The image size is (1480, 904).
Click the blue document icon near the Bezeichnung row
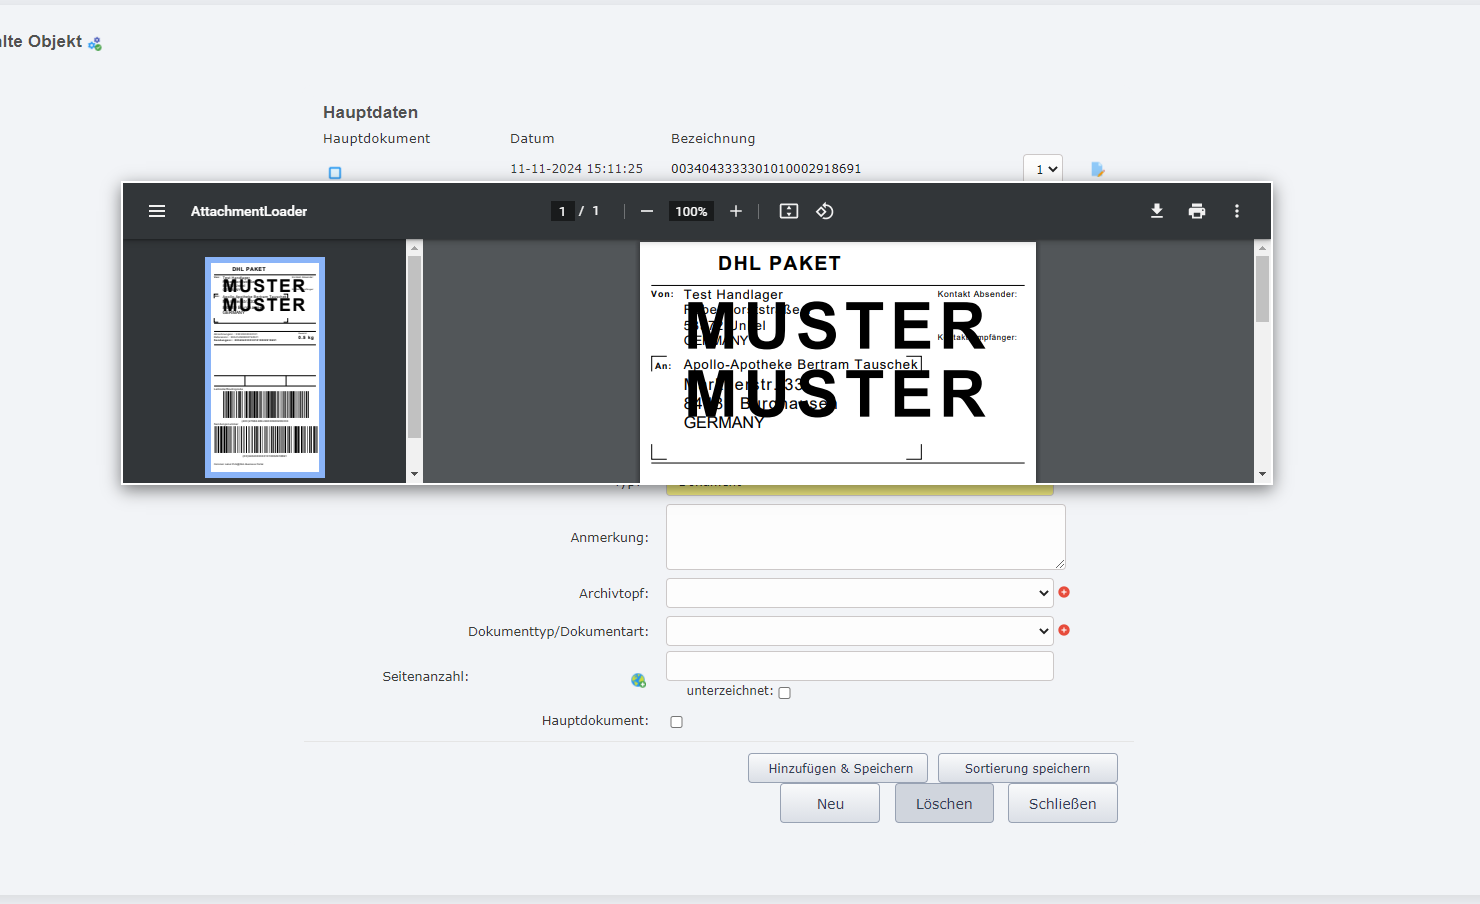point(1097,168)
